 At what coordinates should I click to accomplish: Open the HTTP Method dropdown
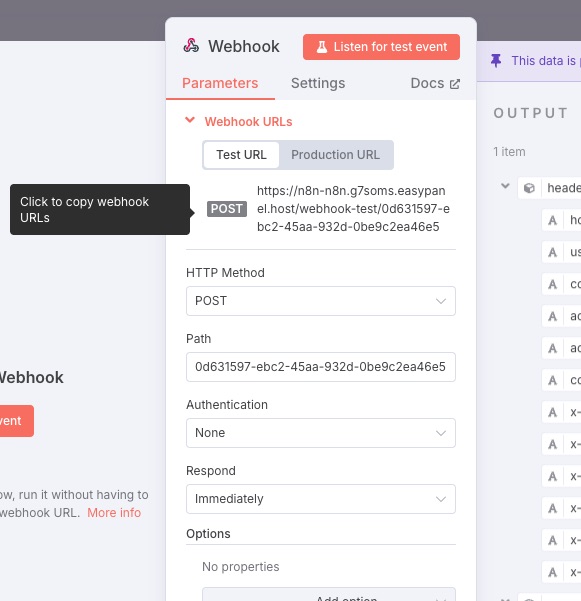tap(321, 301)
